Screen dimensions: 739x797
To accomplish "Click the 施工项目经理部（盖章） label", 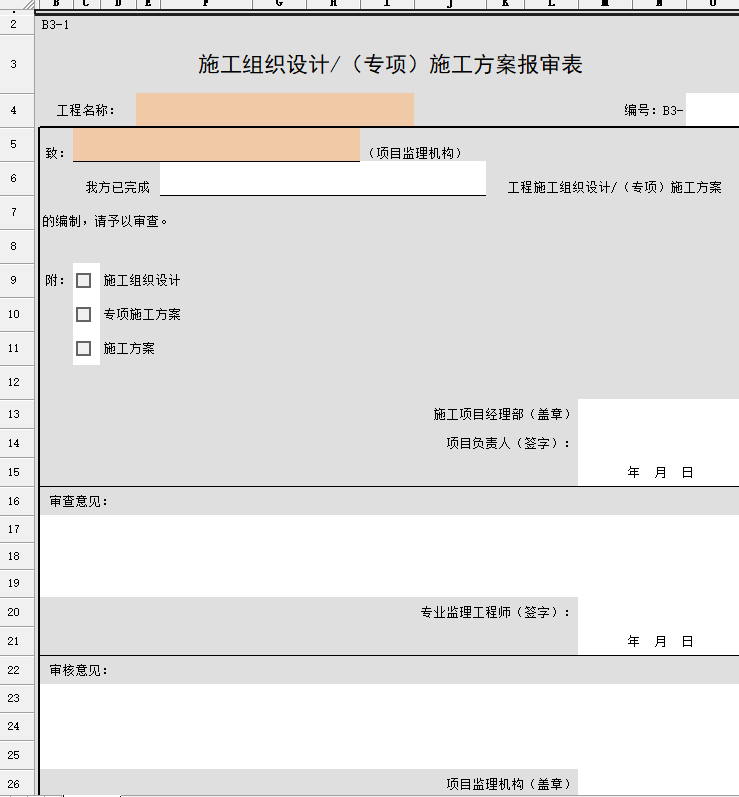I will (503, 414).
